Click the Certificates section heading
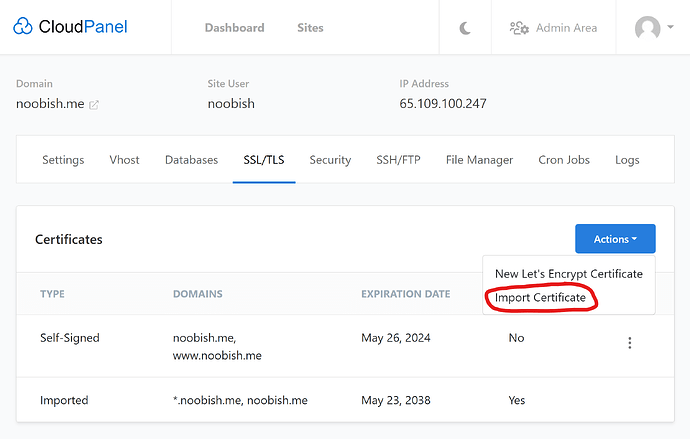Viewport: 690px width, 439px height. 69,239
